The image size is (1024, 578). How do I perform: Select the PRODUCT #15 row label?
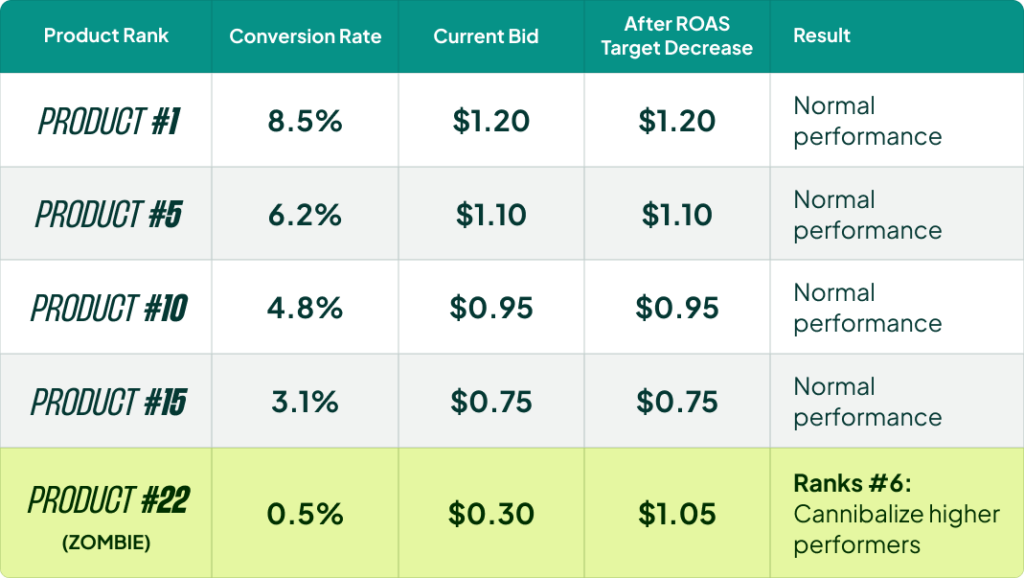coord(108,402)
